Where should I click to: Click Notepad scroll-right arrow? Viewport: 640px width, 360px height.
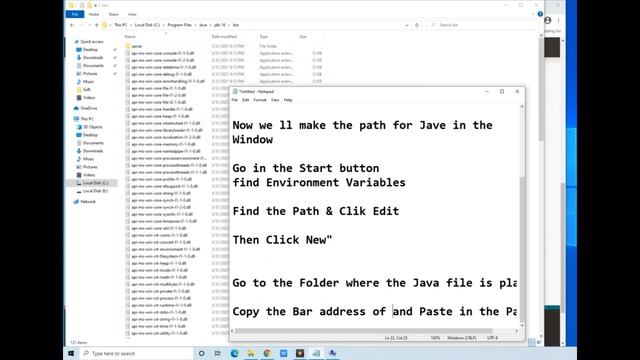pyautogui.click(x=517, y=331)
